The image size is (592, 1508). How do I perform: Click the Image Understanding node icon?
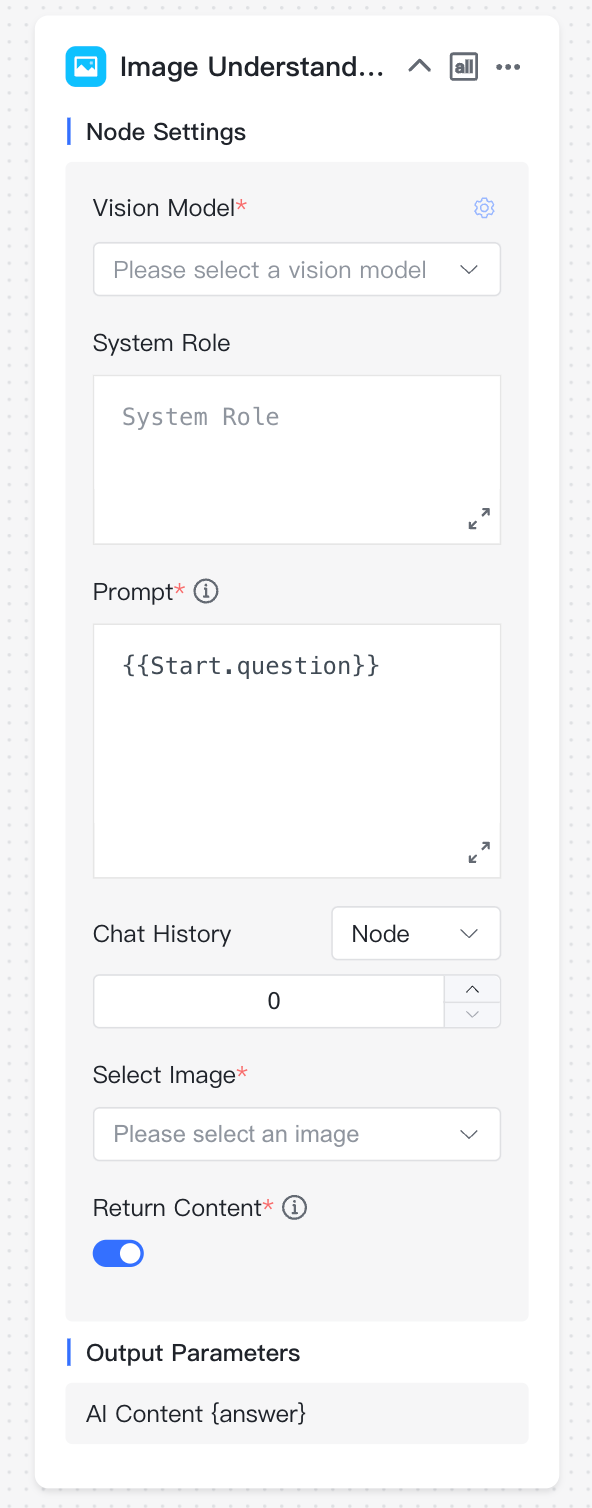click(x=86, y=67)
